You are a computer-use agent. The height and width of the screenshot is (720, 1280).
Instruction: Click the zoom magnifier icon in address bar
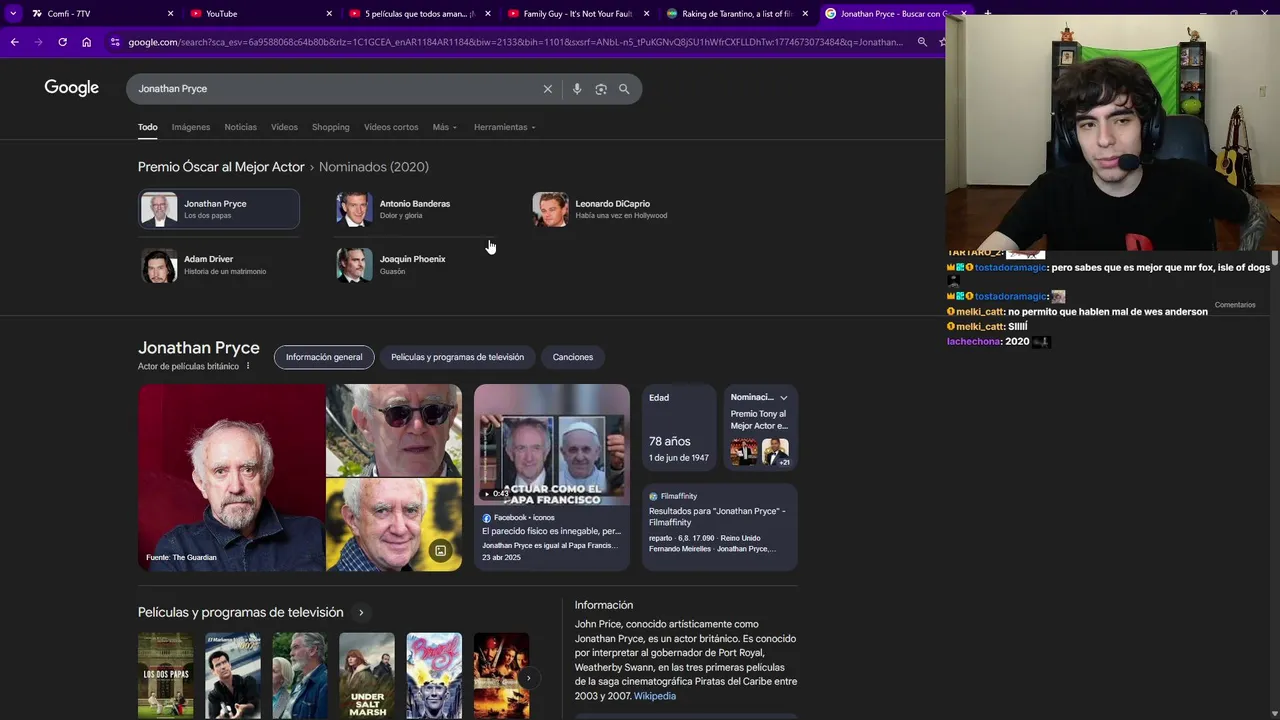[x=922, y=42]
